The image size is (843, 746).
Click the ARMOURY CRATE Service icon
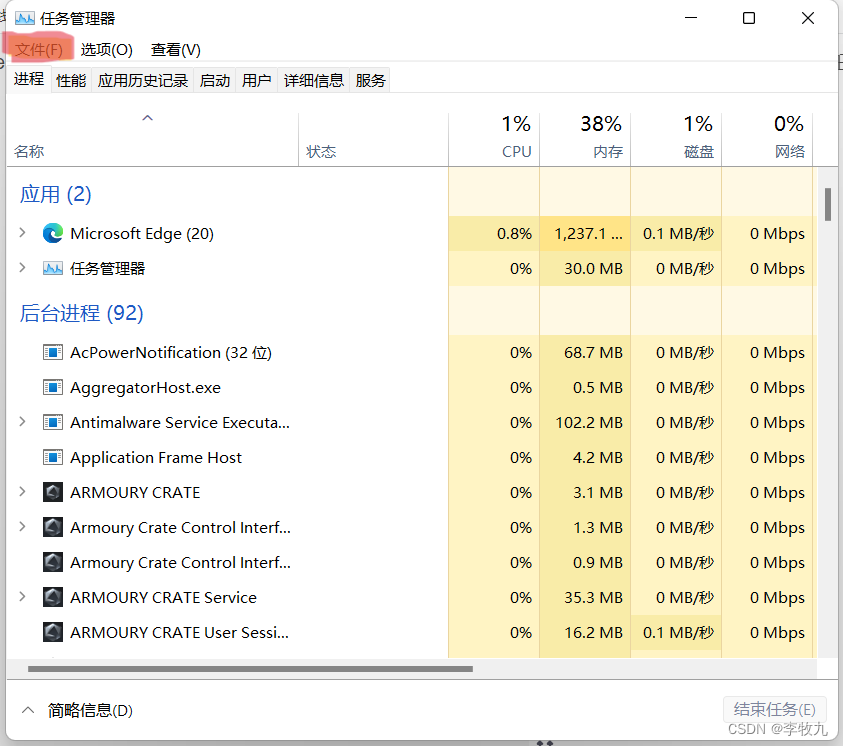[53, 597]
